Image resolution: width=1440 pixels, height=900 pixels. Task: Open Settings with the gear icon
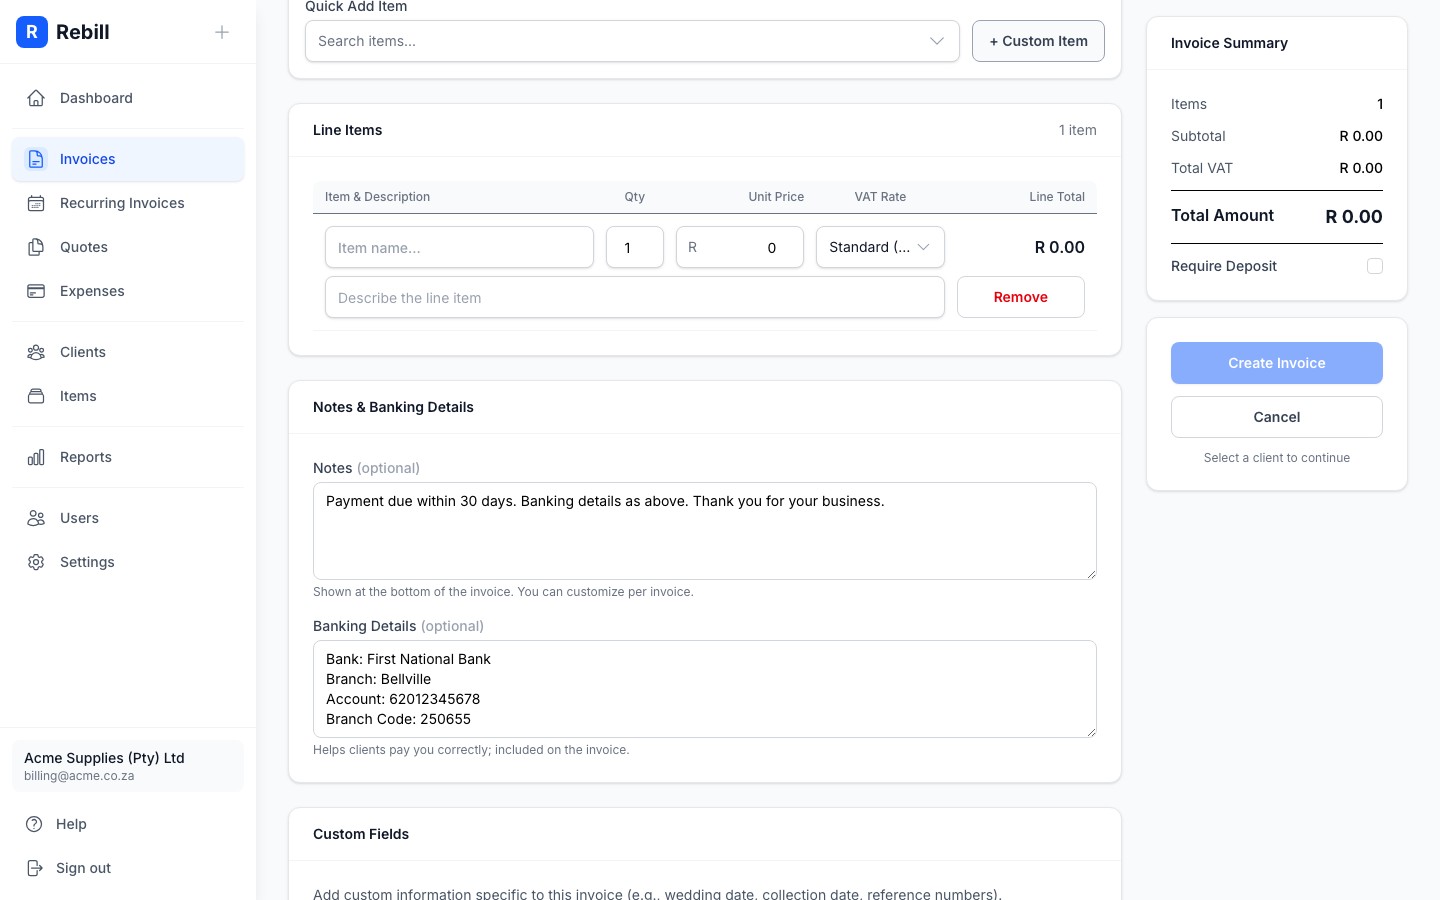[36, 562]
